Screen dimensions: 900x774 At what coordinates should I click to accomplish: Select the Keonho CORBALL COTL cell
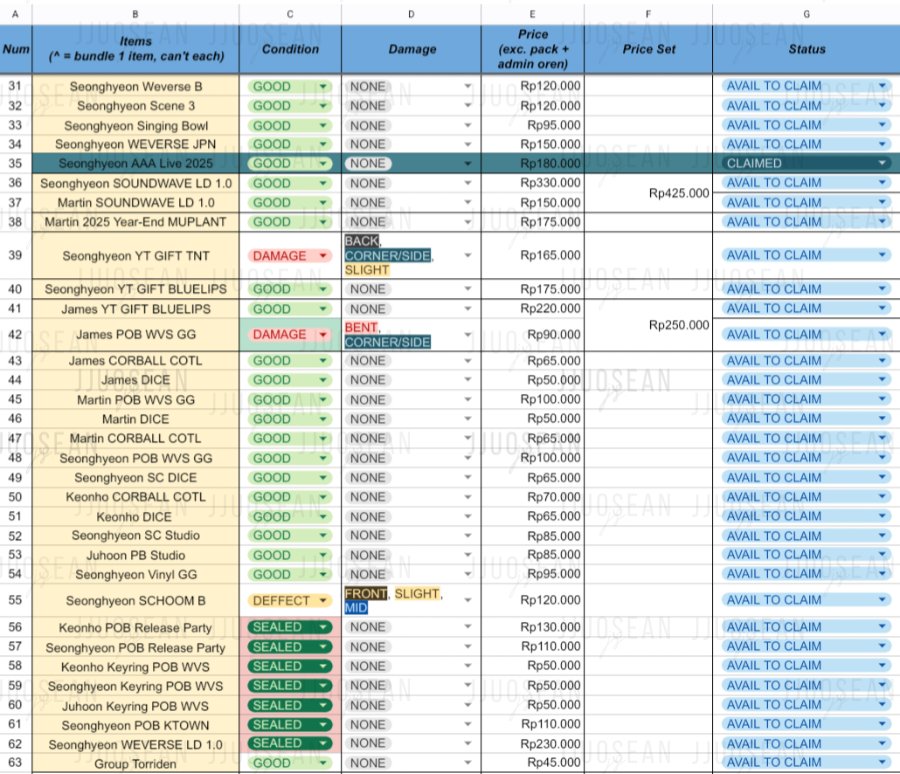pyautogui.click(x=135, y=497)
